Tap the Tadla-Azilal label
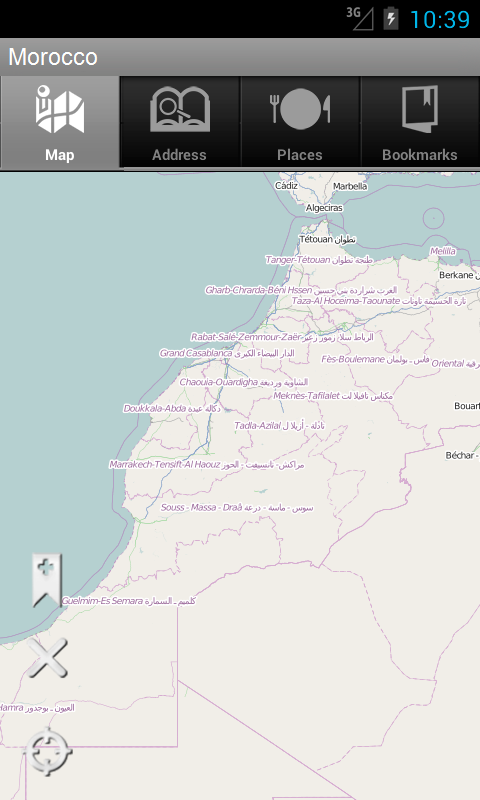Screen dimensions: 480x800 click(x=279, y=425)
